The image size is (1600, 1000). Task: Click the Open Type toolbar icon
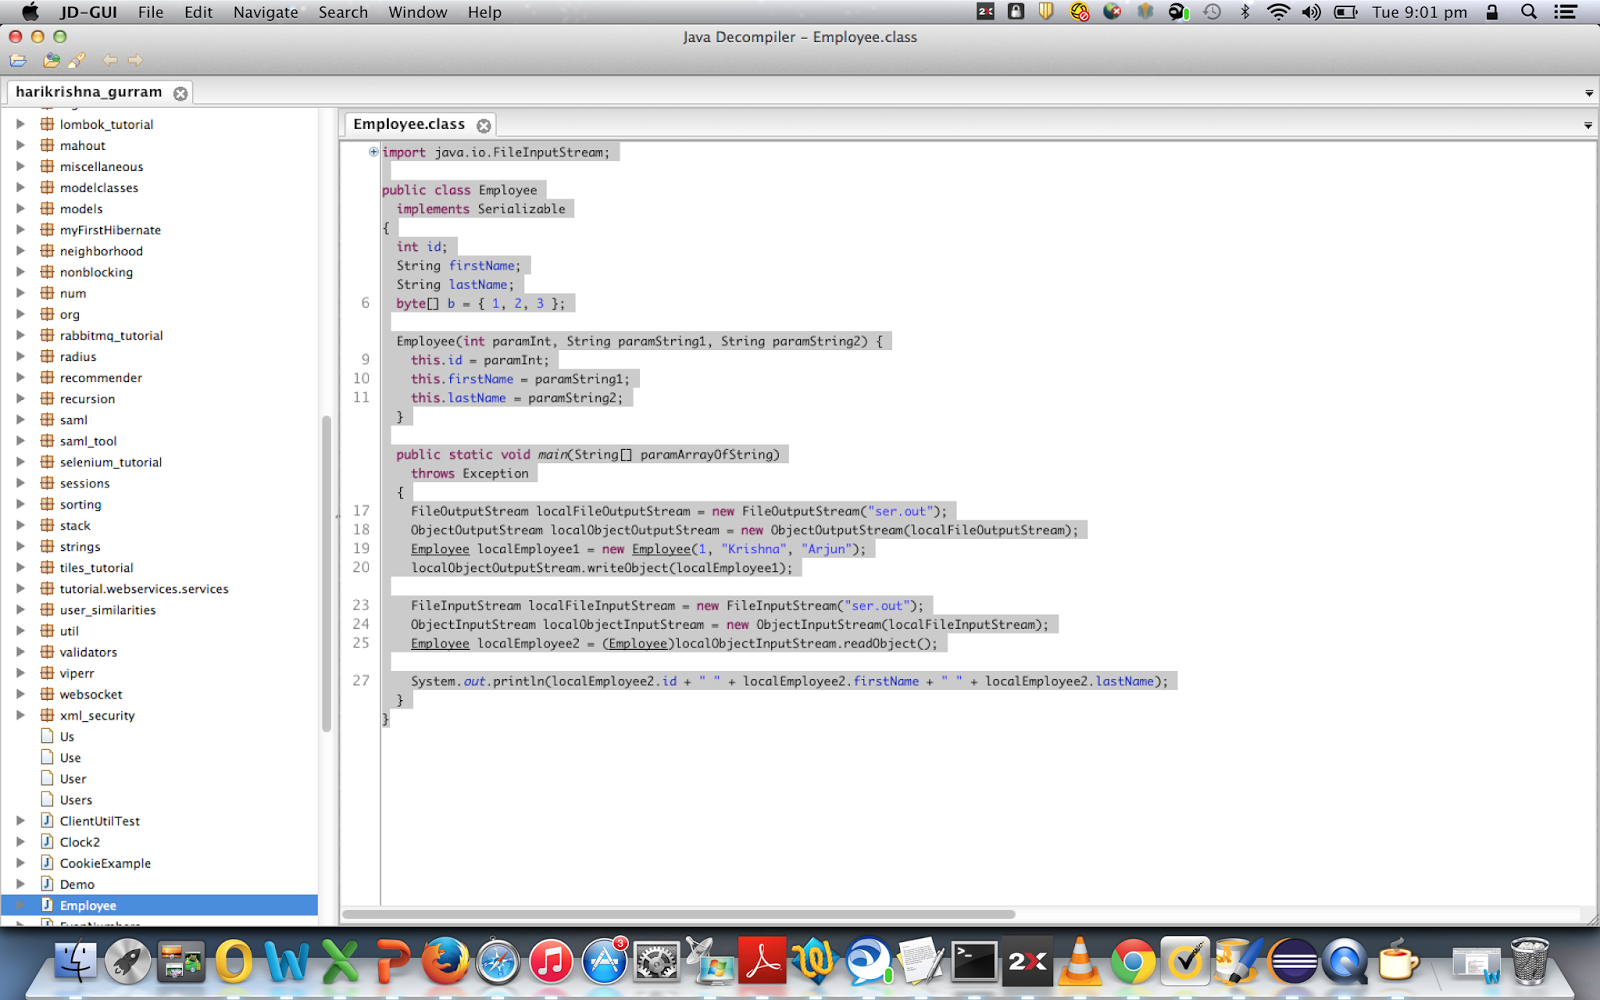point(50,60)
